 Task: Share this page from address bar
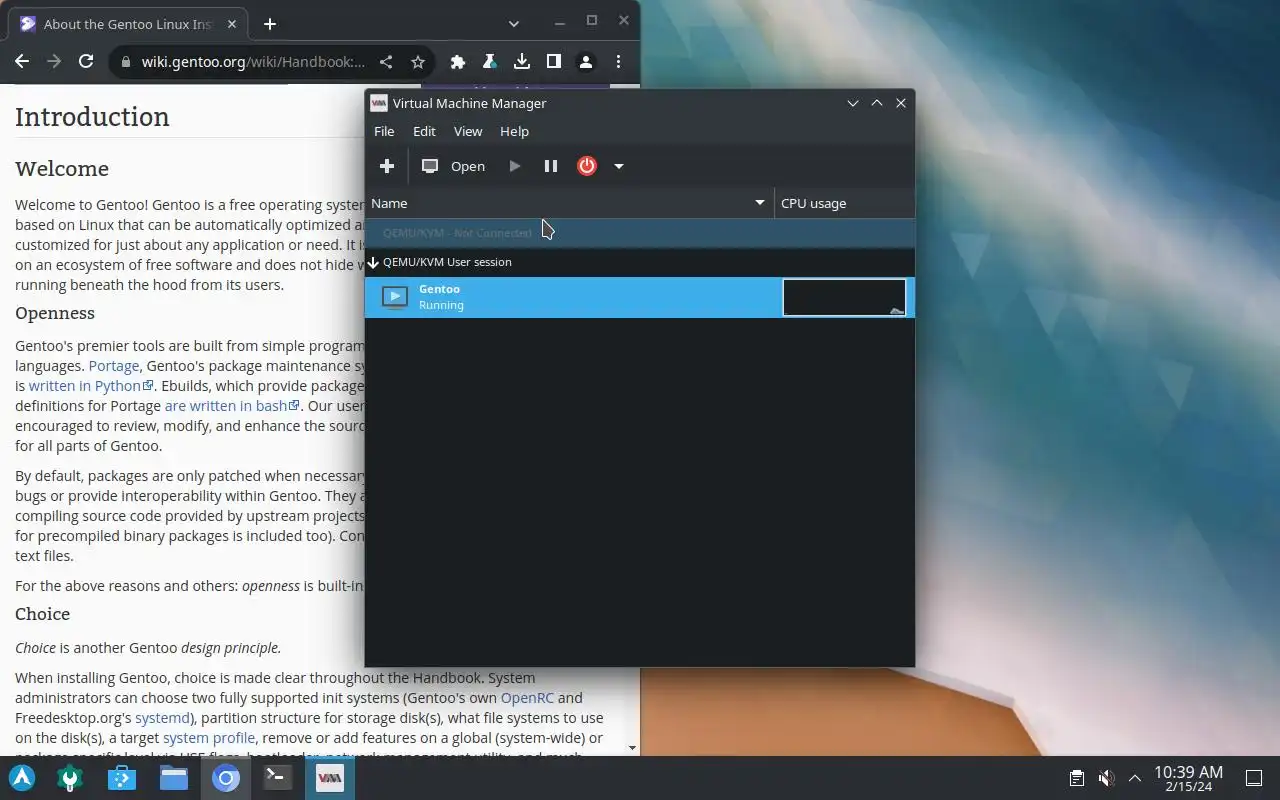coord(386,62)
